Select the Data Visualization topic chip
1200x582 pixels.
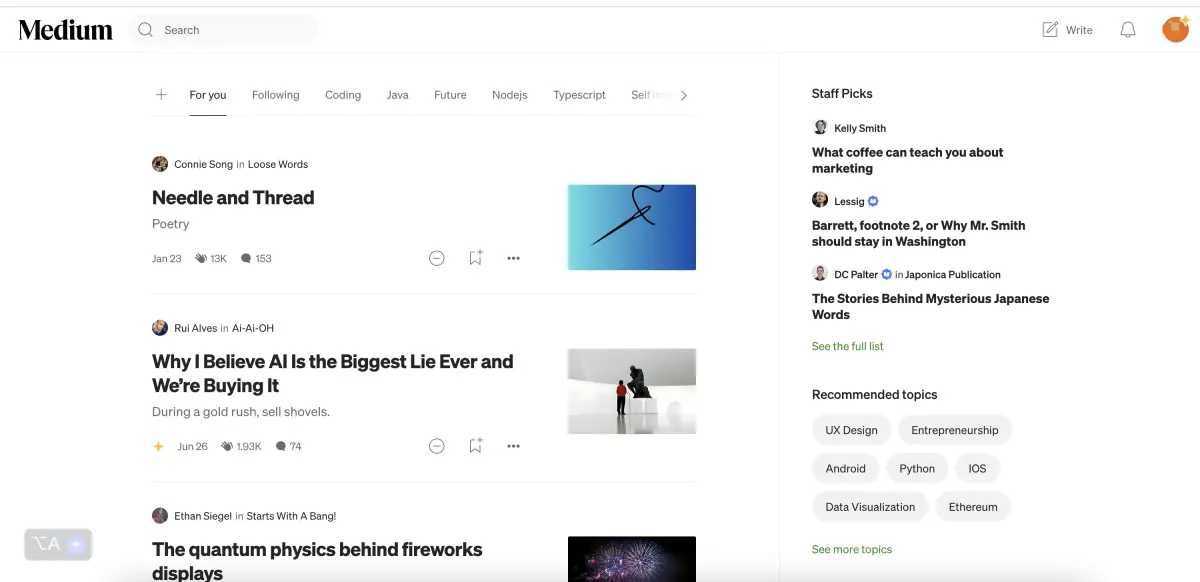(x=870, y=507)
